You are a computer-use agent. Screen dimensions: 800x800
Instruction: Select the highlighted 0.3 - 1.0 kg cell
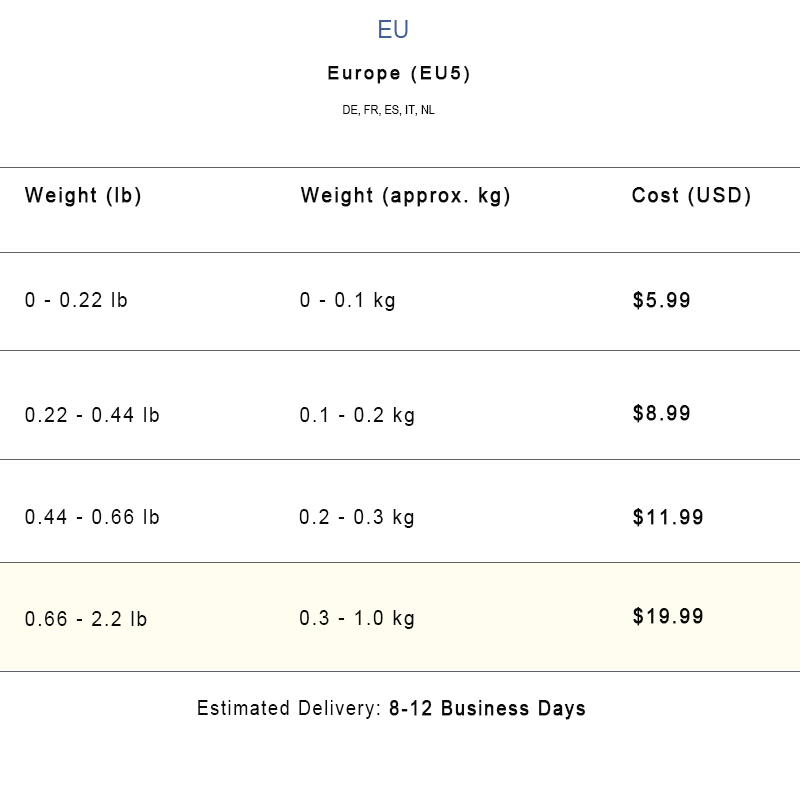pos(357,618)
